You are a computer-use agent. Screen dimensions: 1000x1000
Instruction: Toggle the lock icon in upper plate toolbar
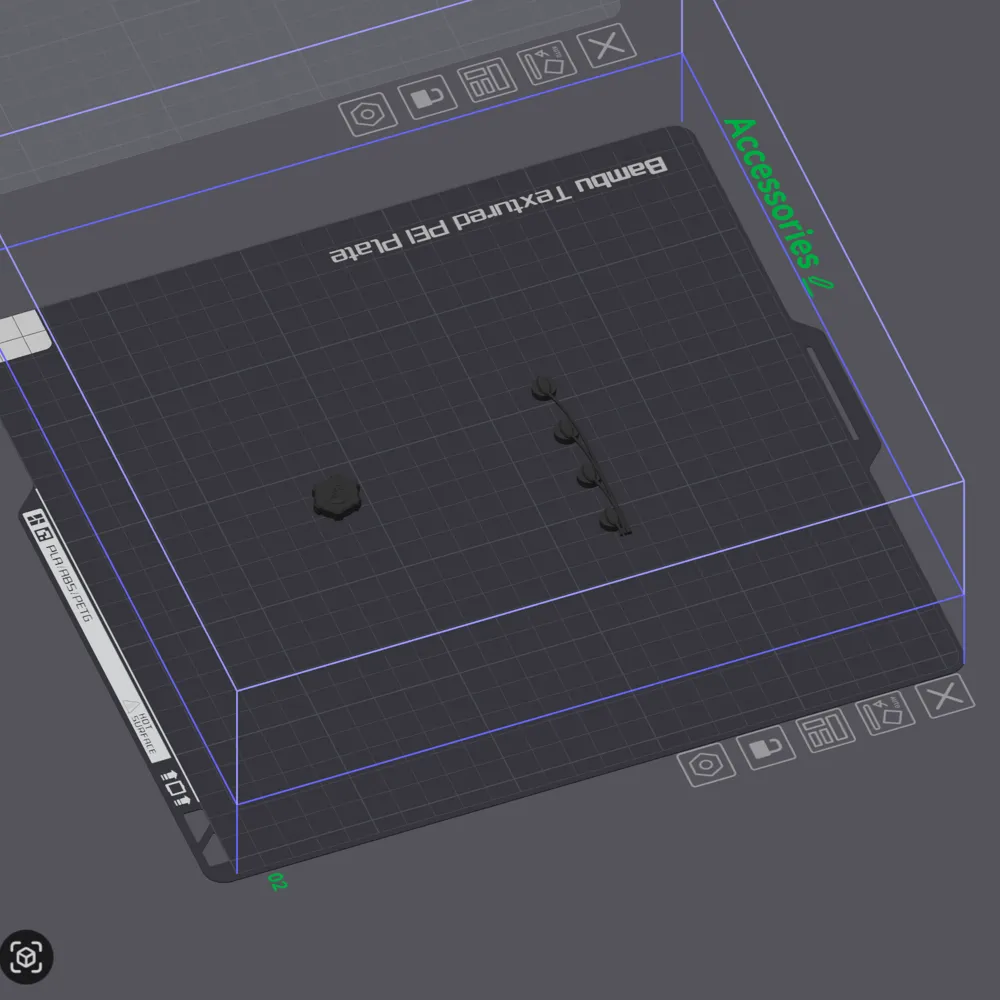tap(427, 97)
